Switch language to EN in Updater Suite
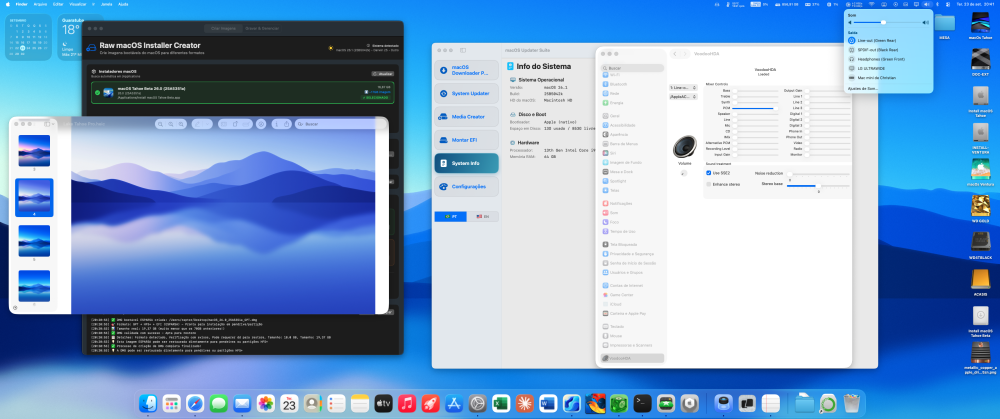Screen dimensions: 1000x419 click(x=483, y=217)
